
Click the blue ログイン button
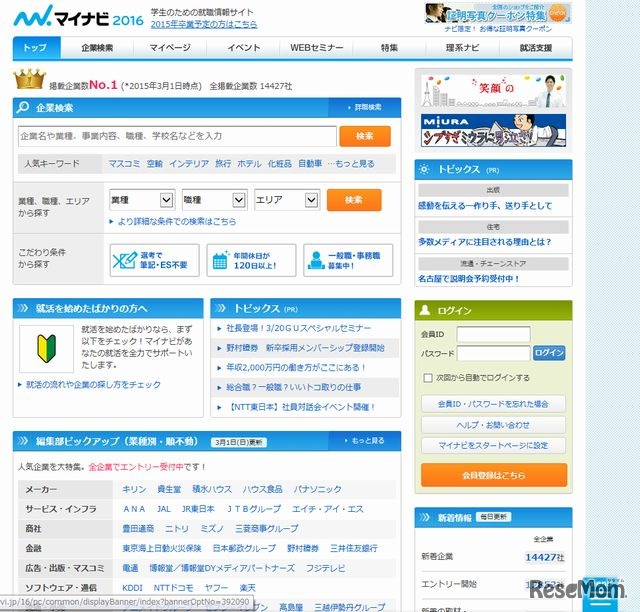point(549,353)
